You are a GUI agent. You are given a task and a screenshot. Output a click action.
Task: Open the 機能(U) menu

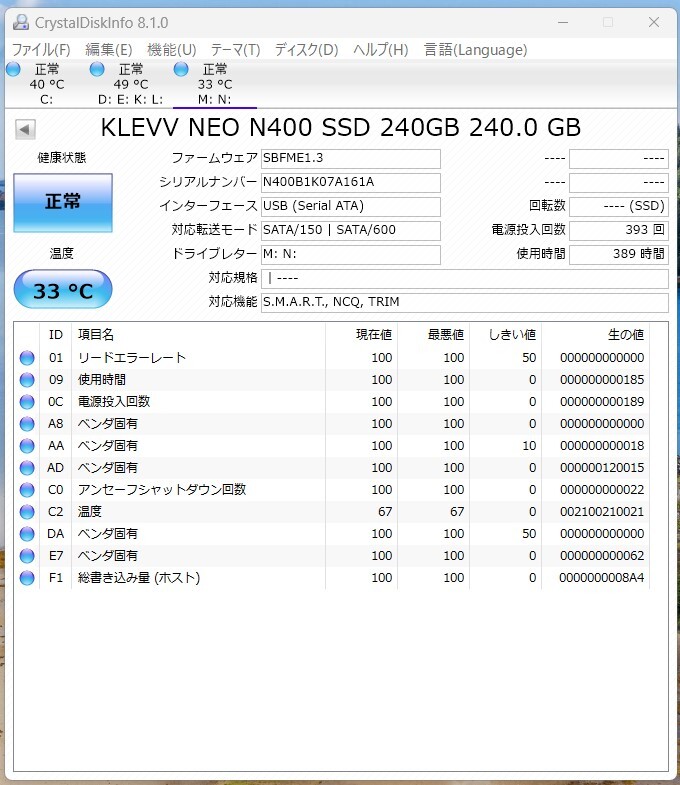click(172, 50)
